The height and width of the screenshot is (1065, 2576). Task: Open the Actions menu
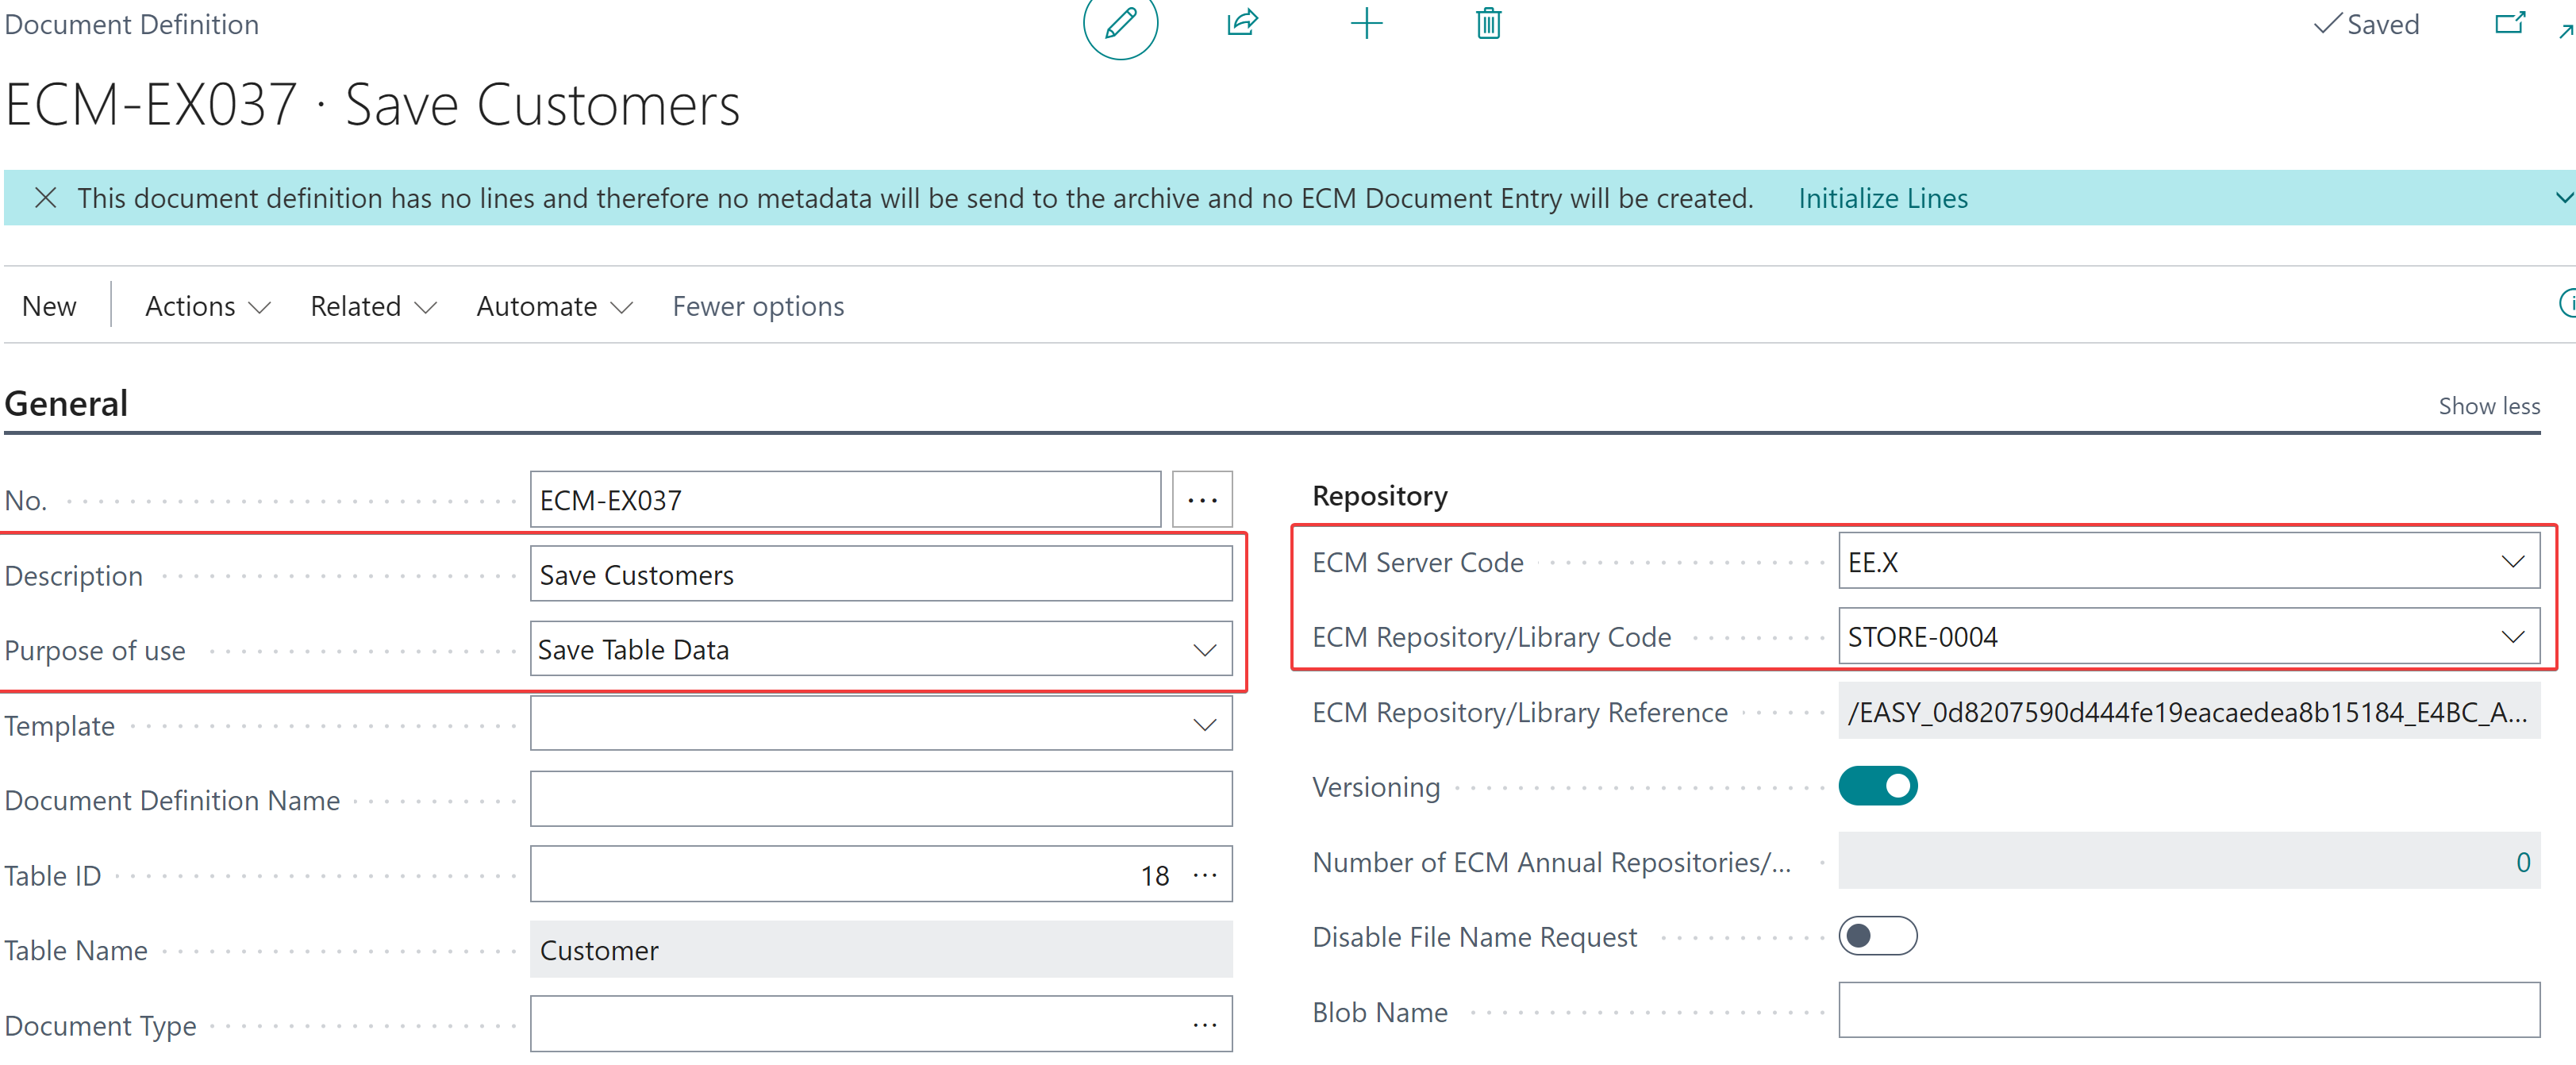click(x=207, y=306)
